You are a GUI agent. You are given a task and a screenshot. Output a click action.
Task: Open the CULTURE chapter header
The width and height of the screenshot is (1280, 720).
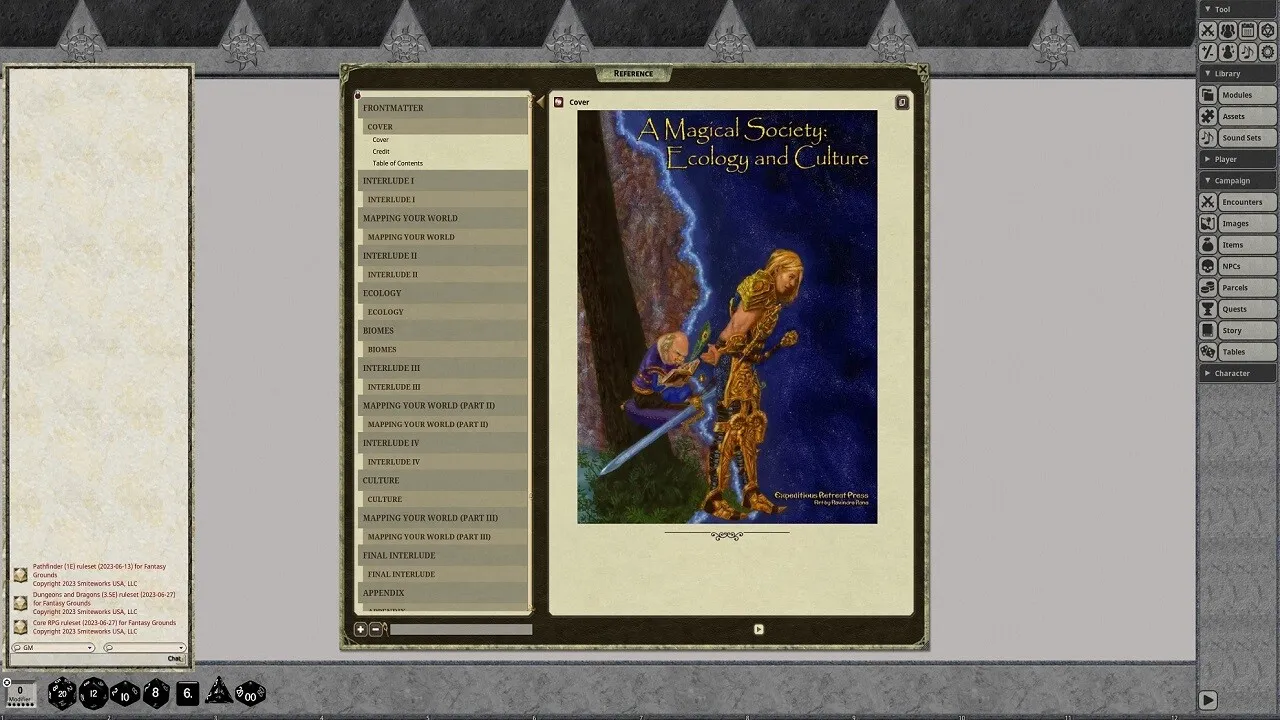(443, 481)
